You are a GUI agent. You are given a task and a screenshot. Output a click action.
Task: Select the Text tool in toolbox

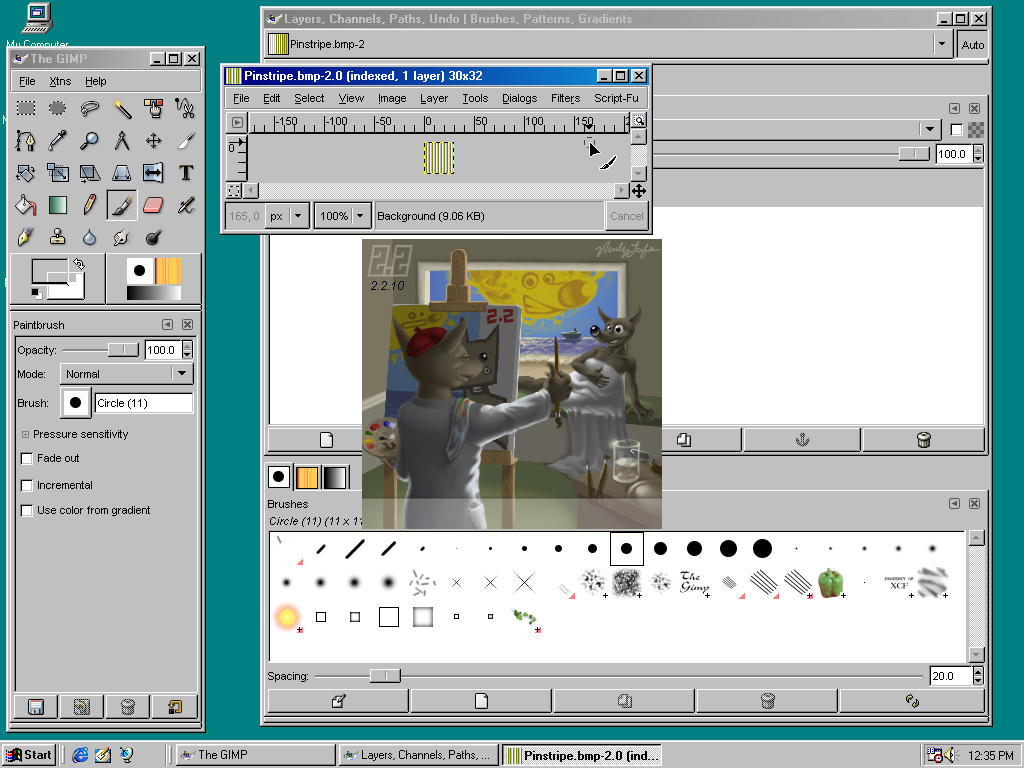[x=185, y=173]
